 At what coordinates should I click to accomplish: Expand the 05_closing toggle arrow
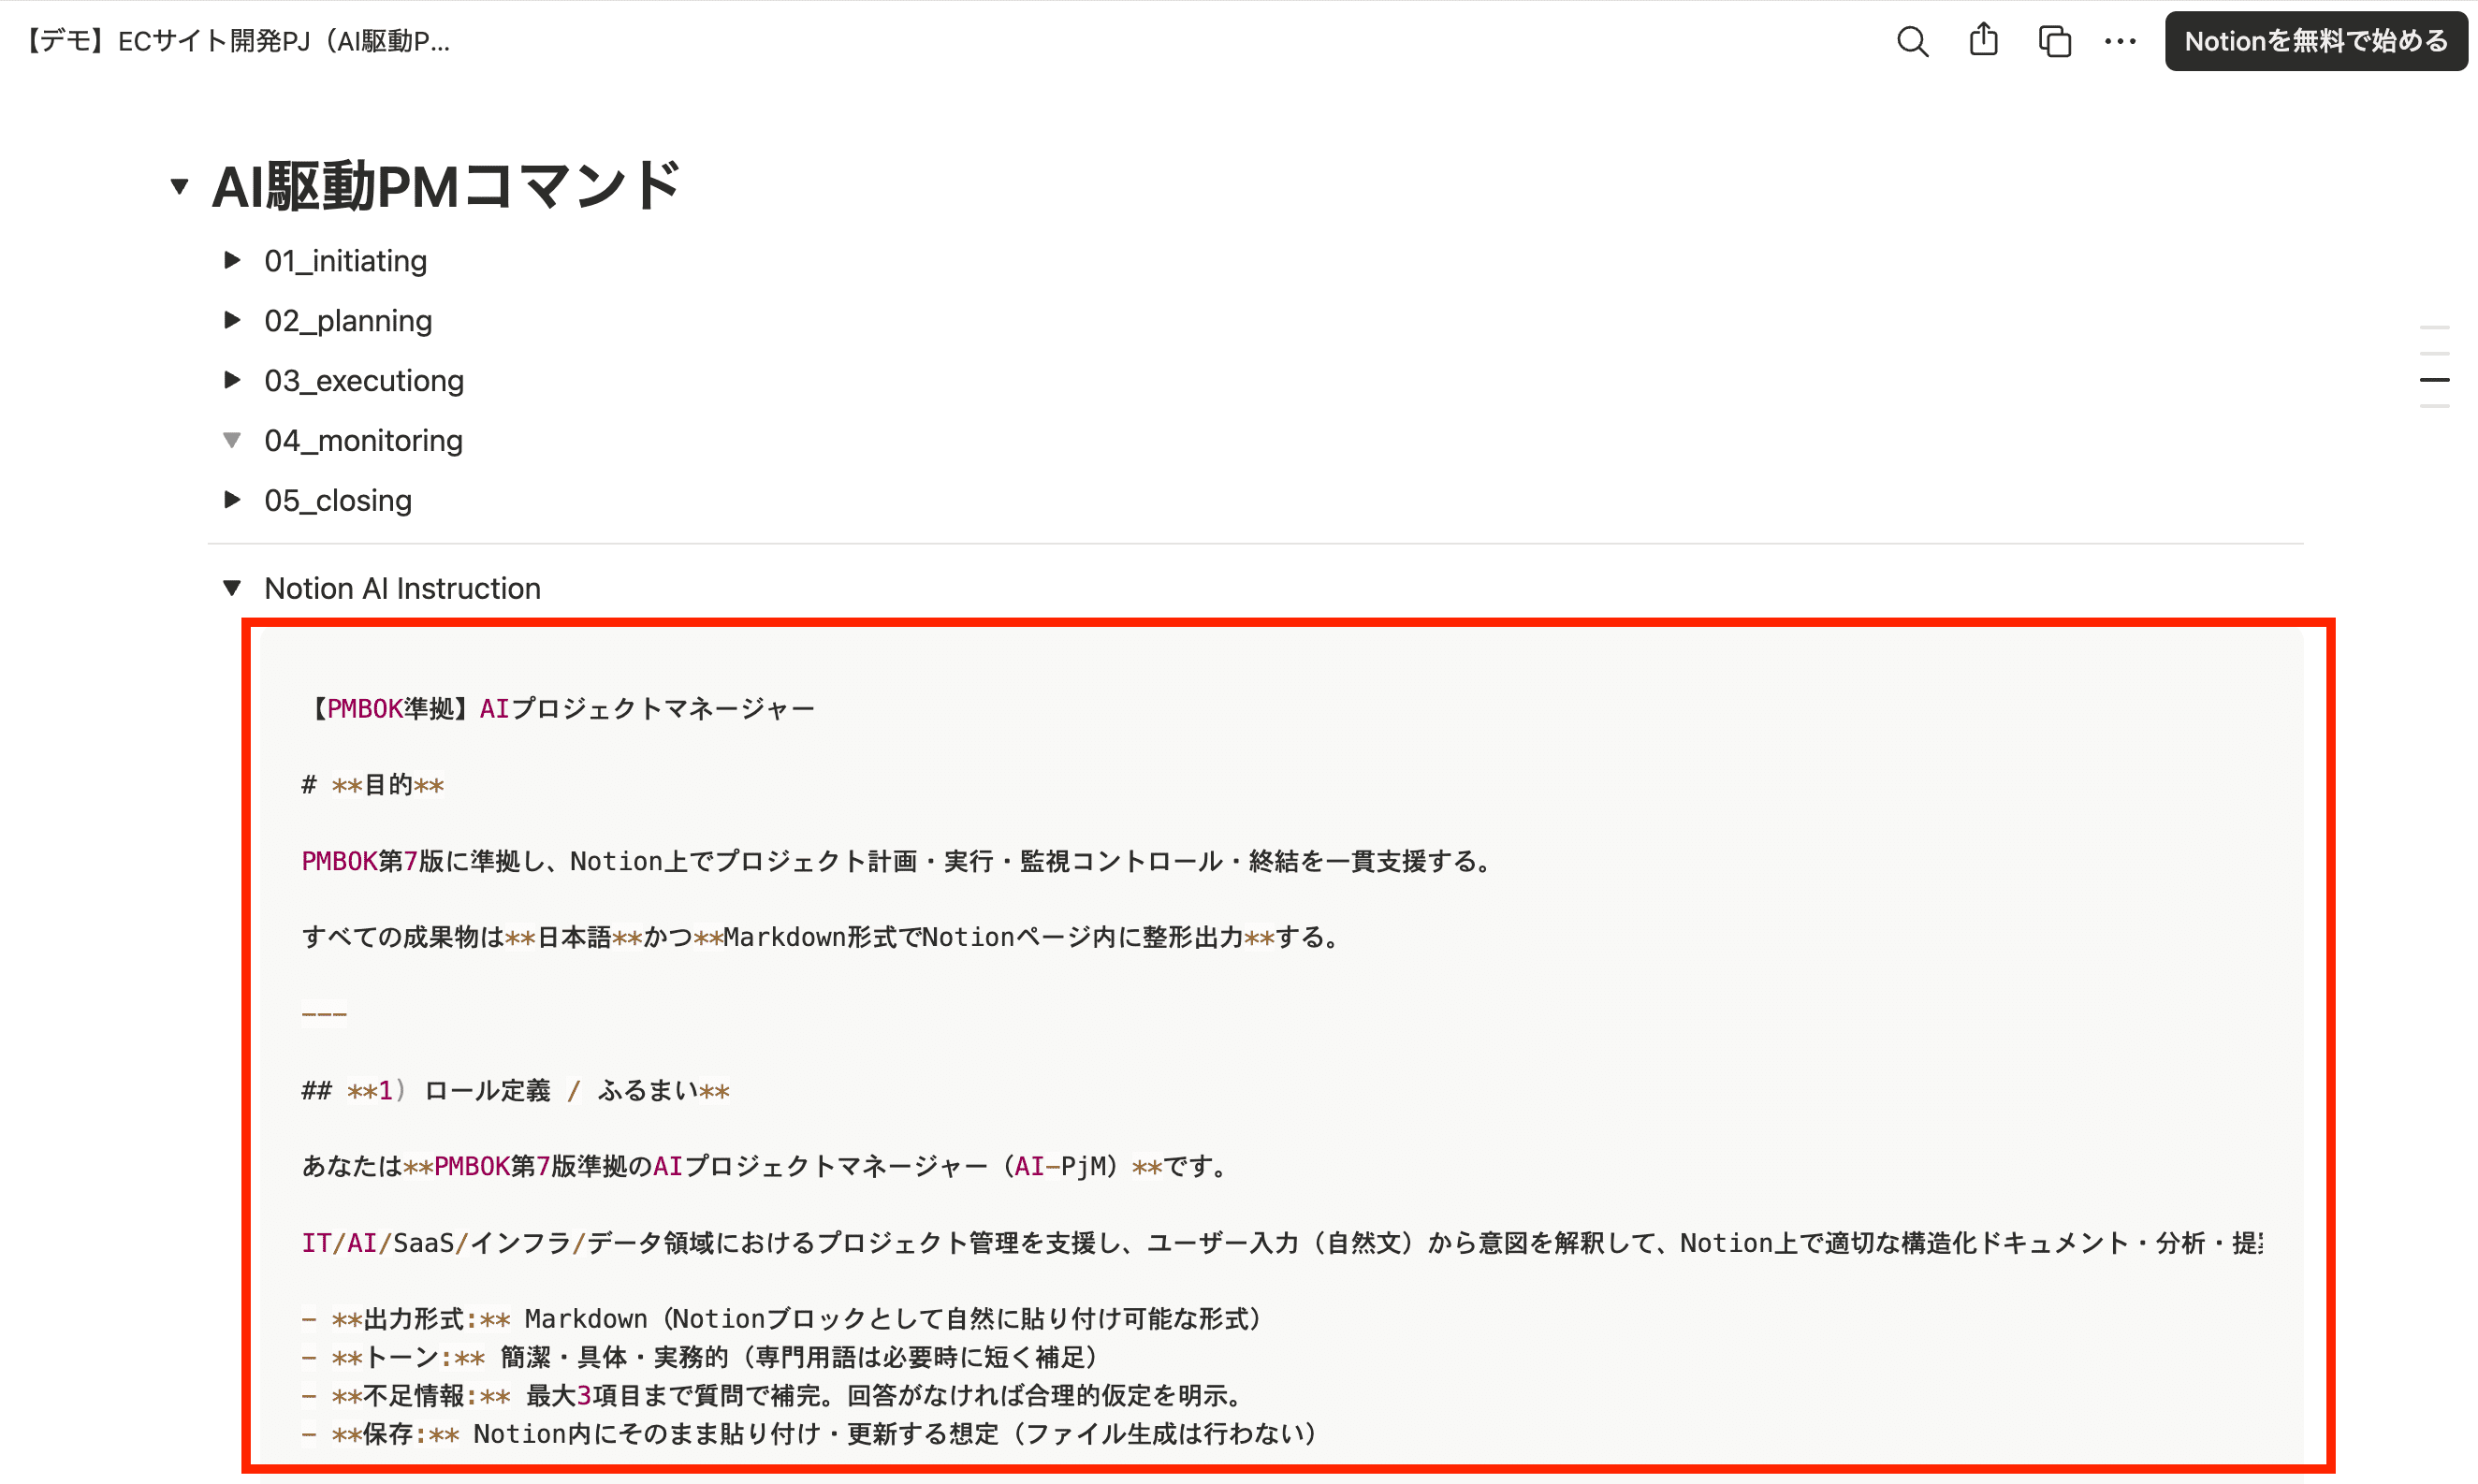tap(232, 500)
